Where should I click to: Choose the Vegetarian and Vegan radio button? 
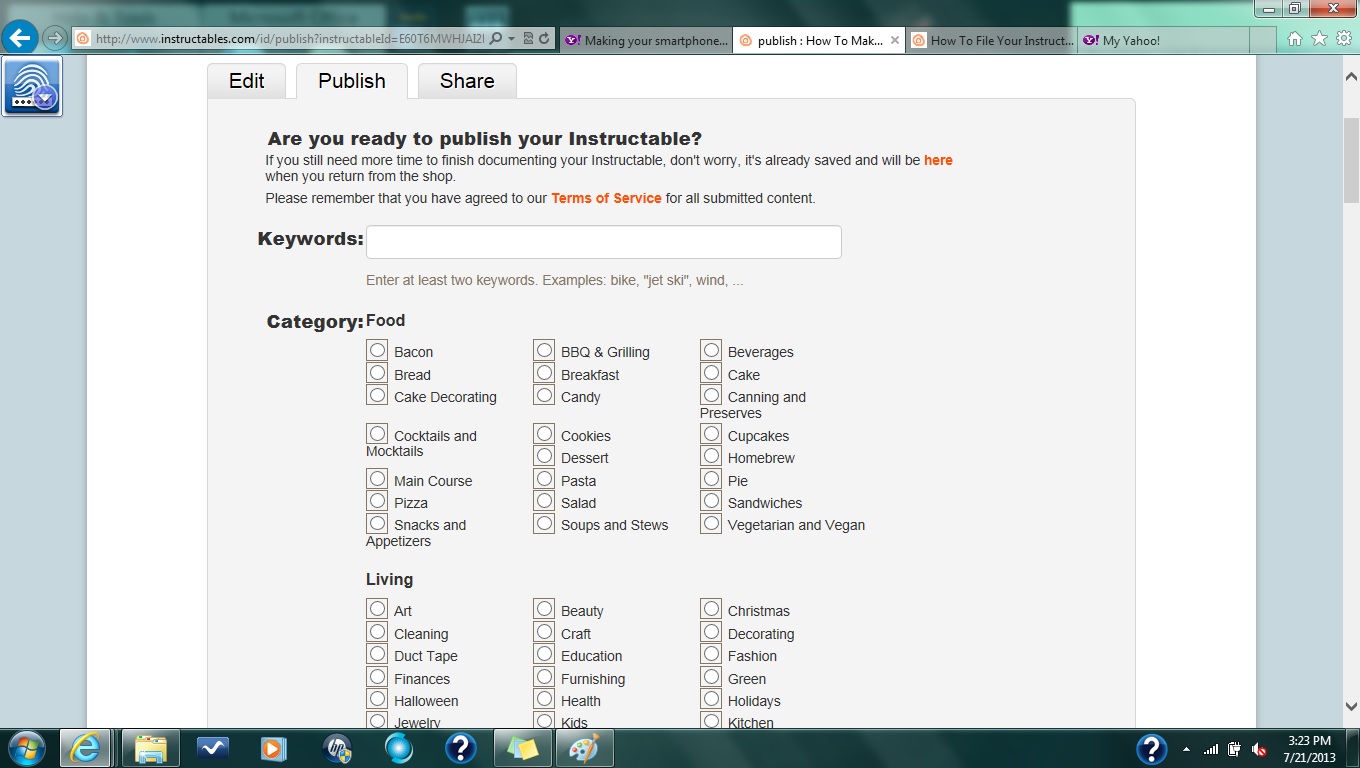tap(711, 523)
